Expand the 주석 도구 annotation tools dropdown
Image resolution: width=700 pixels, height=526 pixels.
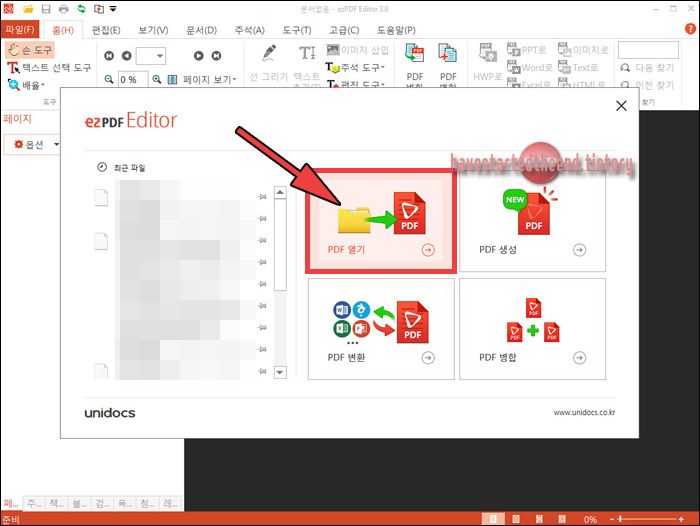[x=355, y=67]
